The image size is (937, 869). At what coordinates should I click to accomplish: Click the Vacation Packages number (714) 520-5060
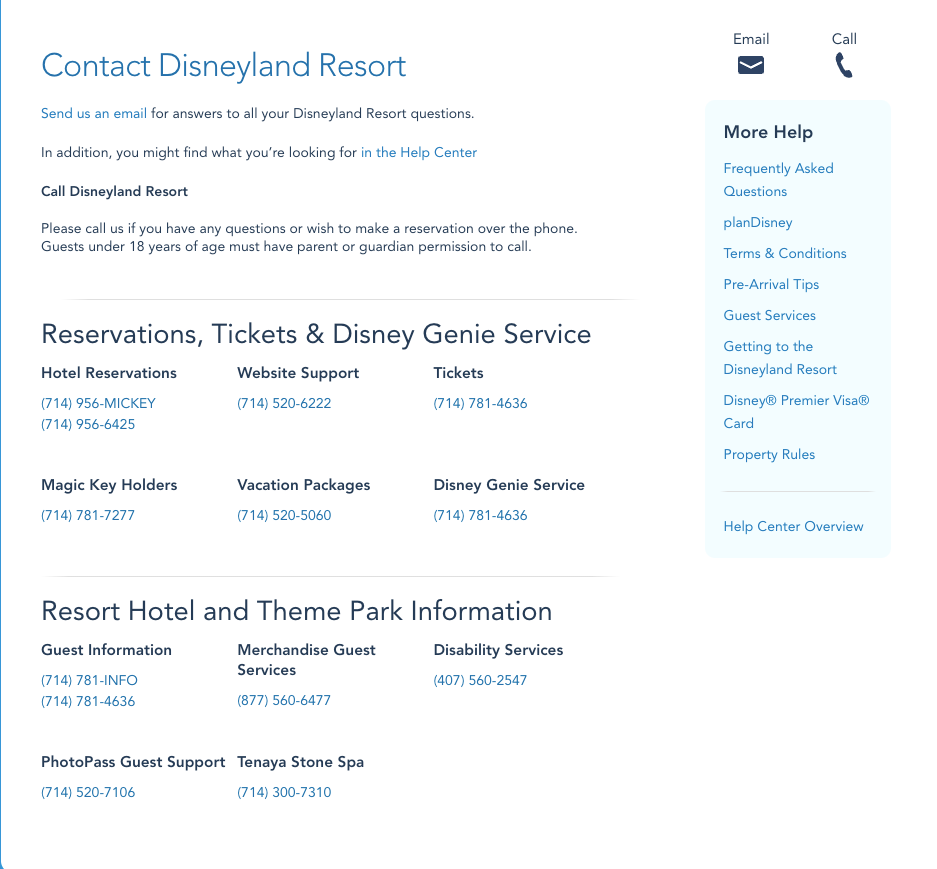284,515
